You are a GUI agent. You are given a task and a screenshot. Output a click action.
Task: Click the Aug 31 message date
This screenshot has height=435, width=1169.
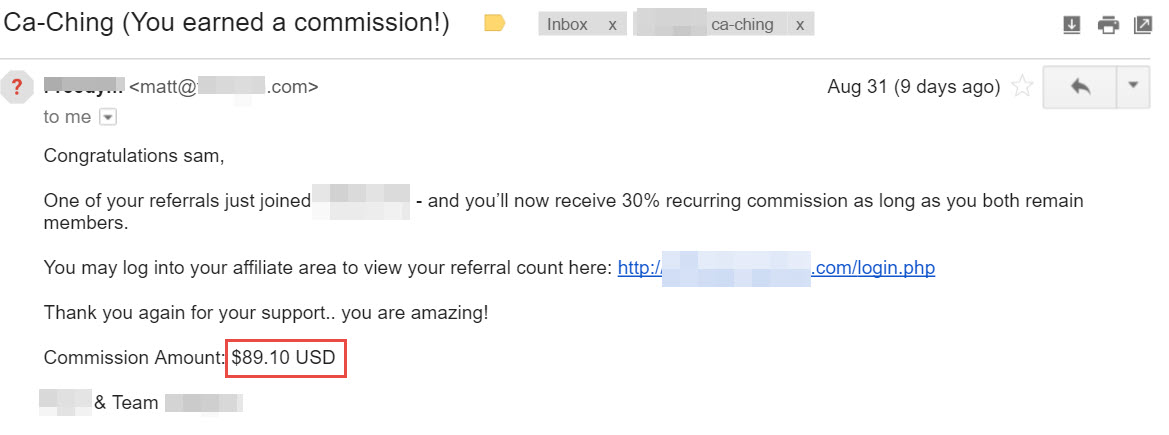click(913, 87)
